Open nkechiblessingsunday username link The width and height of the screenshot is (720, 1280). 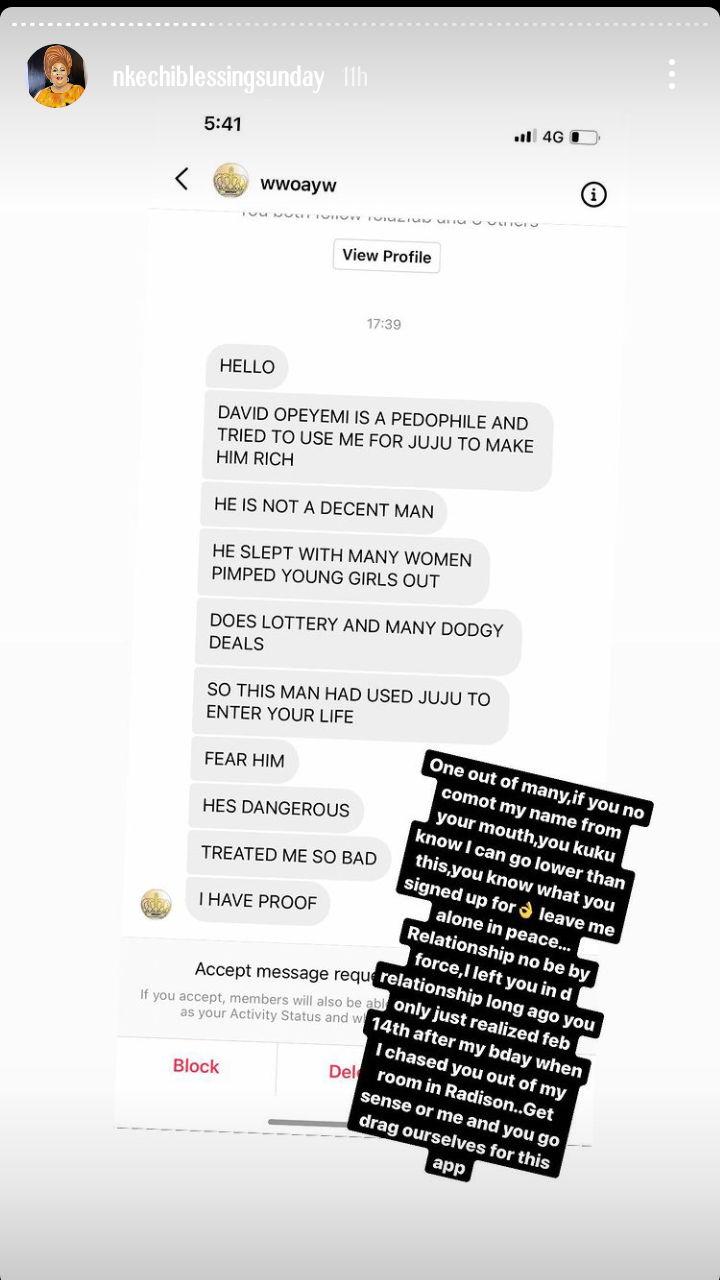click(219, 77)
